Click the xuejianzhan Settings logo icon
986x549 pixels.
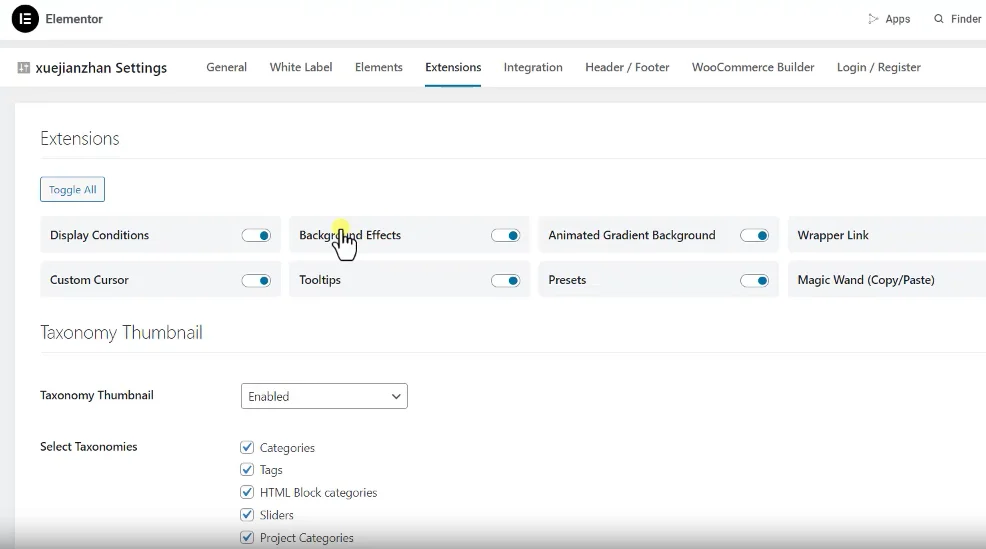24,68
